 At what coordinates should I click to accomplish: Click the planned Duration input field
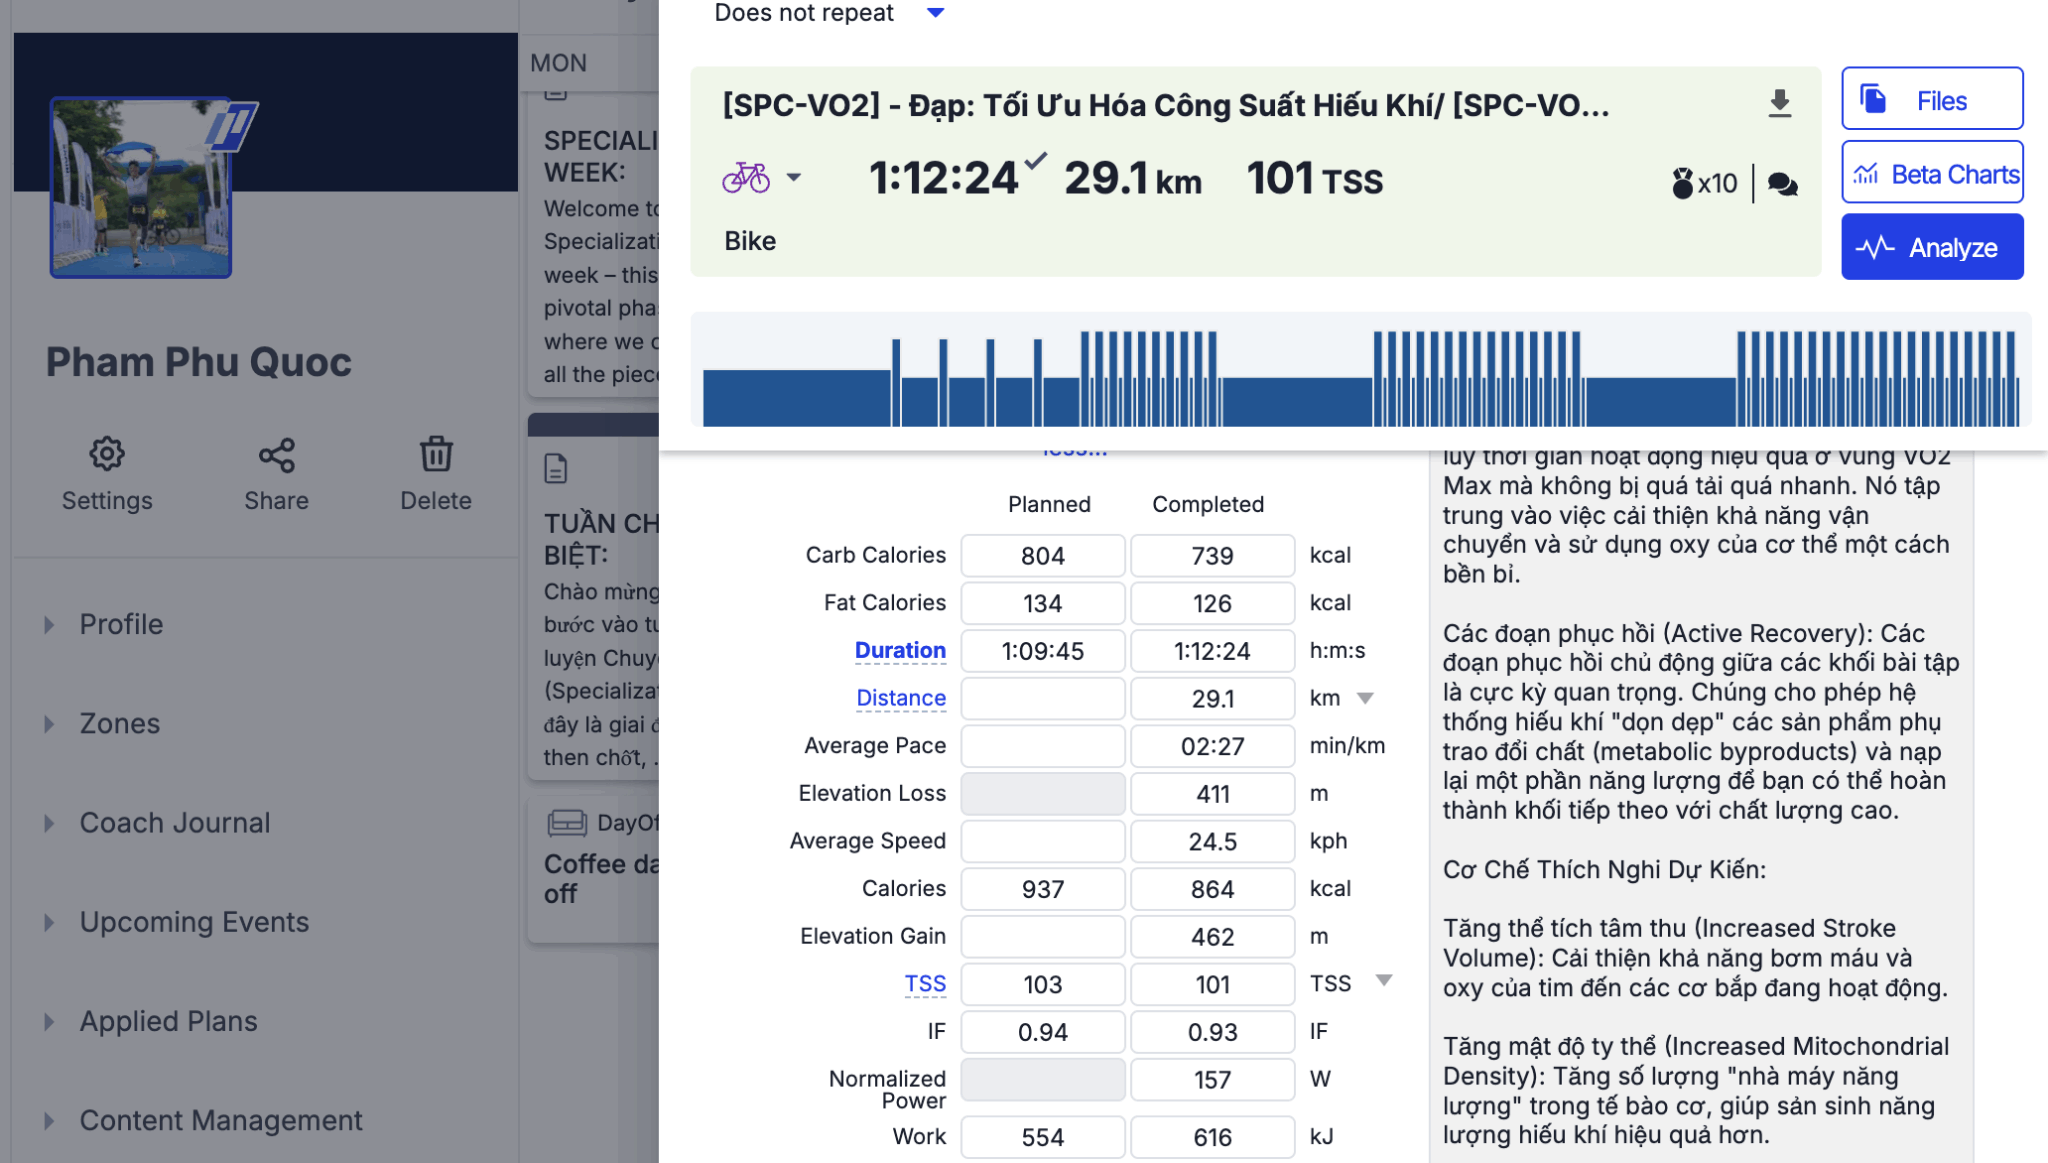tap(1042, 651)
